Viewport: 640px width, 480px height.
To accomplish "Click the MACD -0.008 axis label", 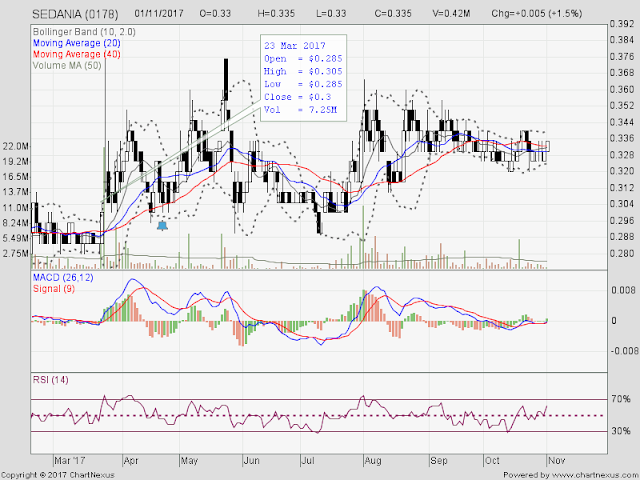I will pyautogui.click(x=622, y=351).
